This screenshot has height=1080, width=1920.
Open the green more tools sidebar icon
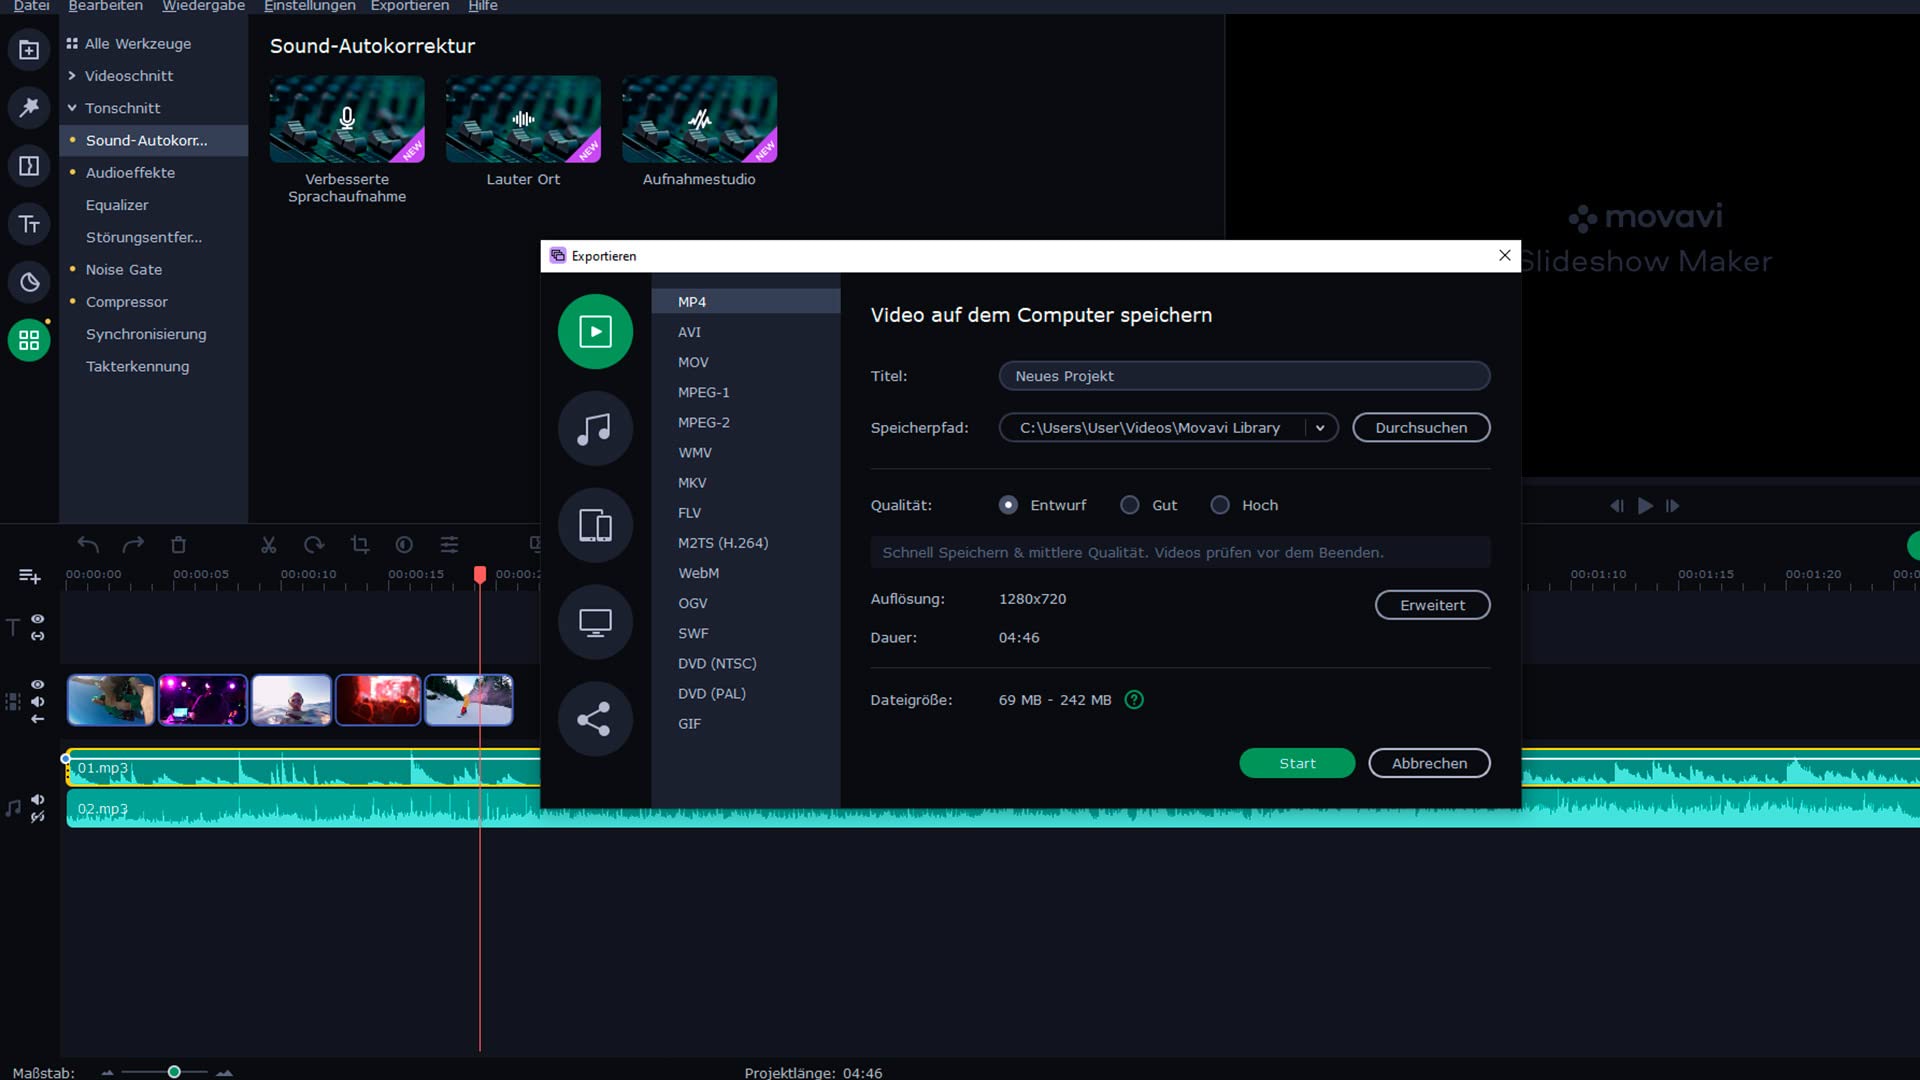(x=29, y=340)
